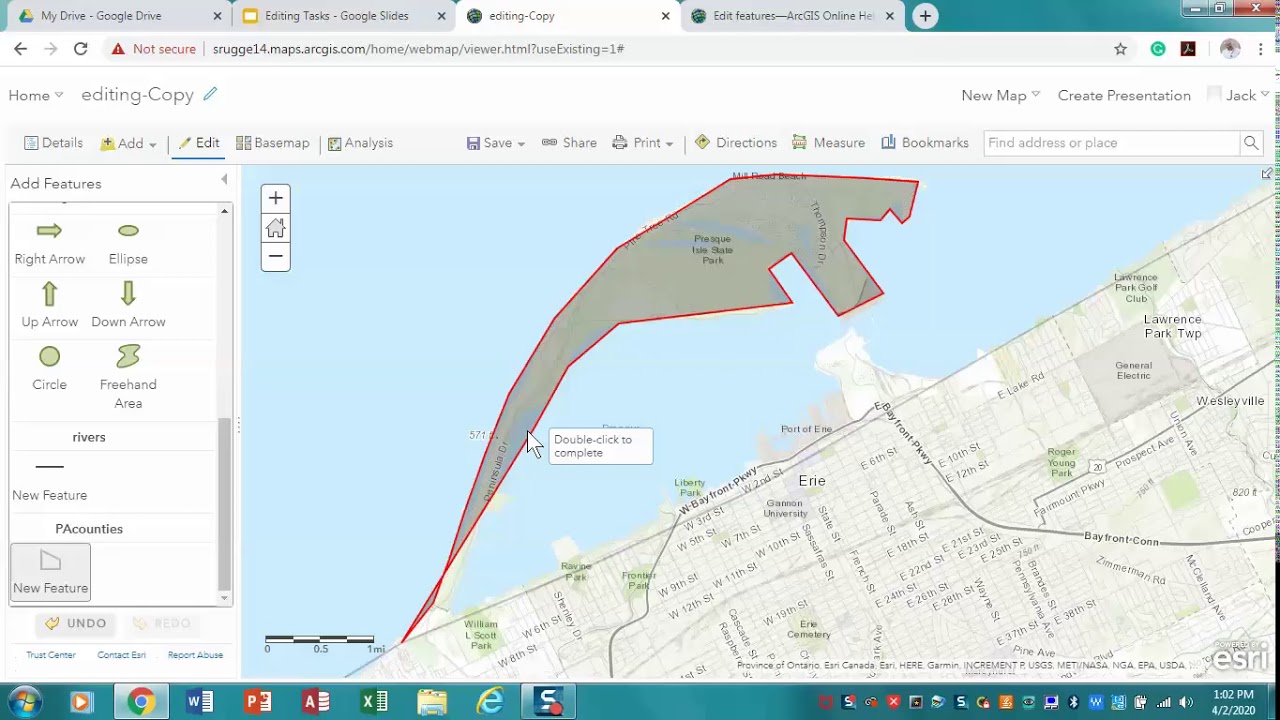The image size is (1280, 720).
Task: Open Chrome profile avatar
Action: pyautogui.click(x=1230, y=49)
